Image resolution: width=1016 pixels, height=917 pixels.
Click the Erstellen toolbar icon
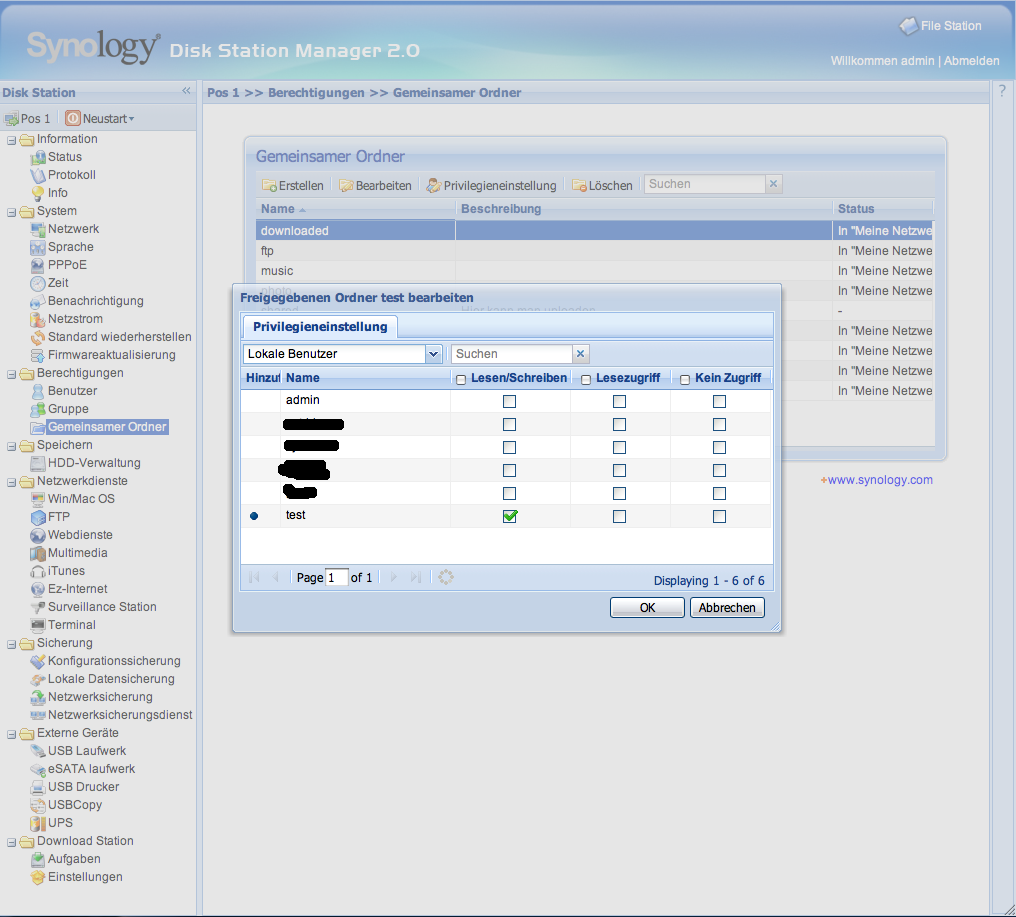[269, 186]
